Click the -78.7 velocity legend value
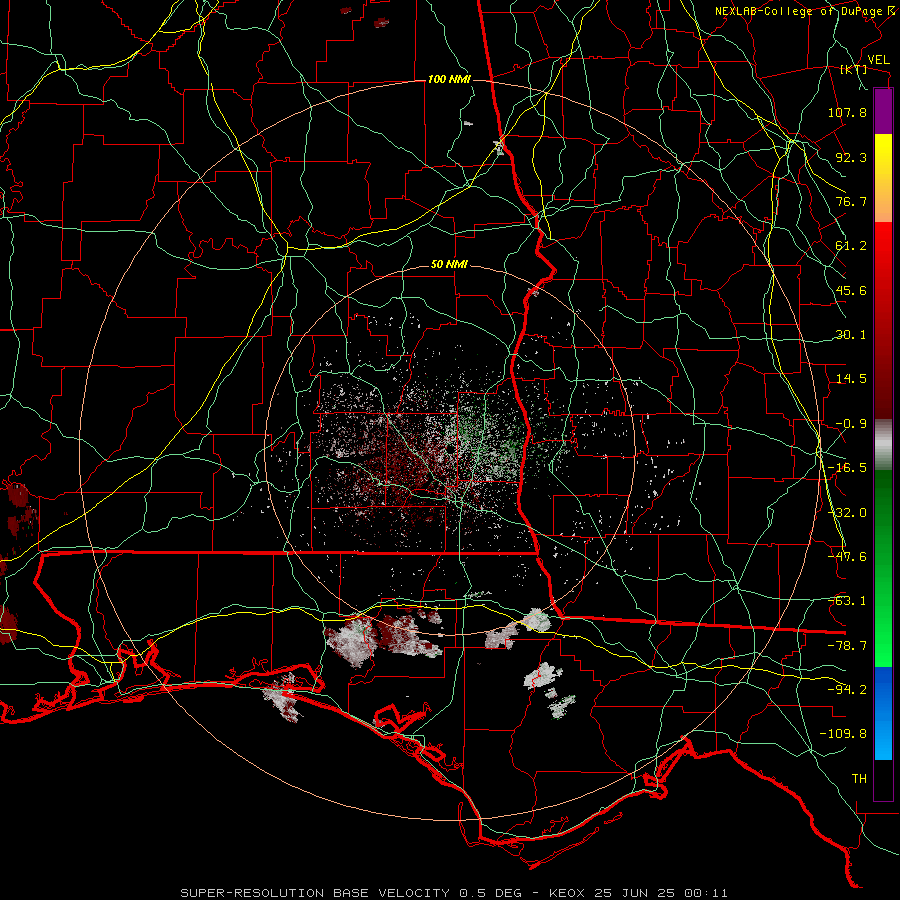 click(x=847, y=646)
